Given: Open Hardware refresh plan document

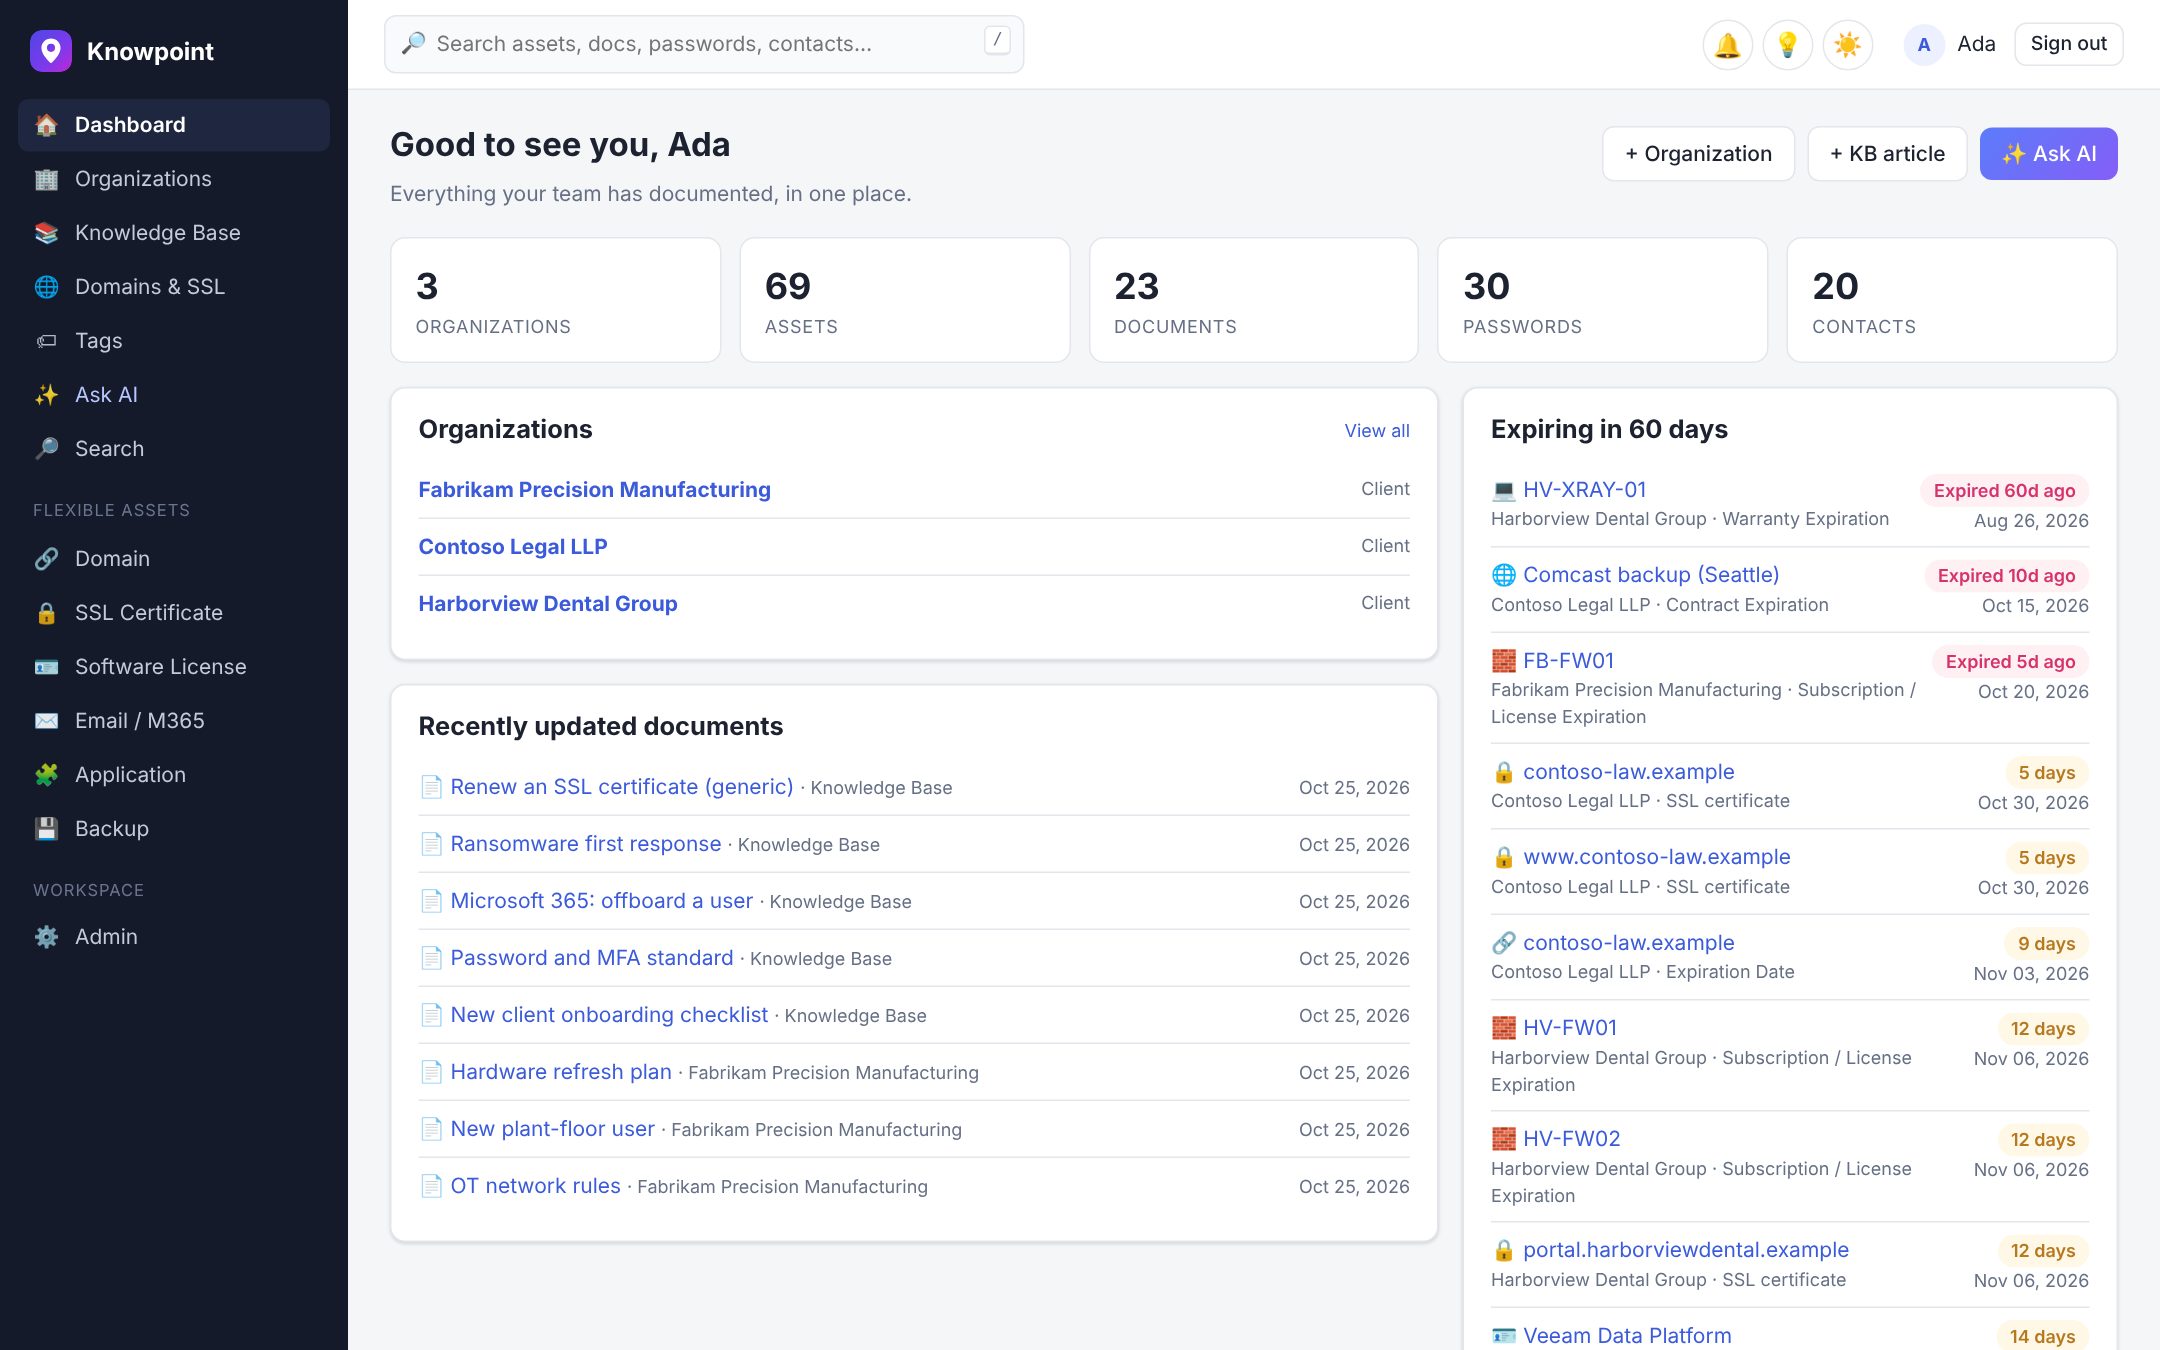Looking at the screenshot, I should pos(561,1072).
